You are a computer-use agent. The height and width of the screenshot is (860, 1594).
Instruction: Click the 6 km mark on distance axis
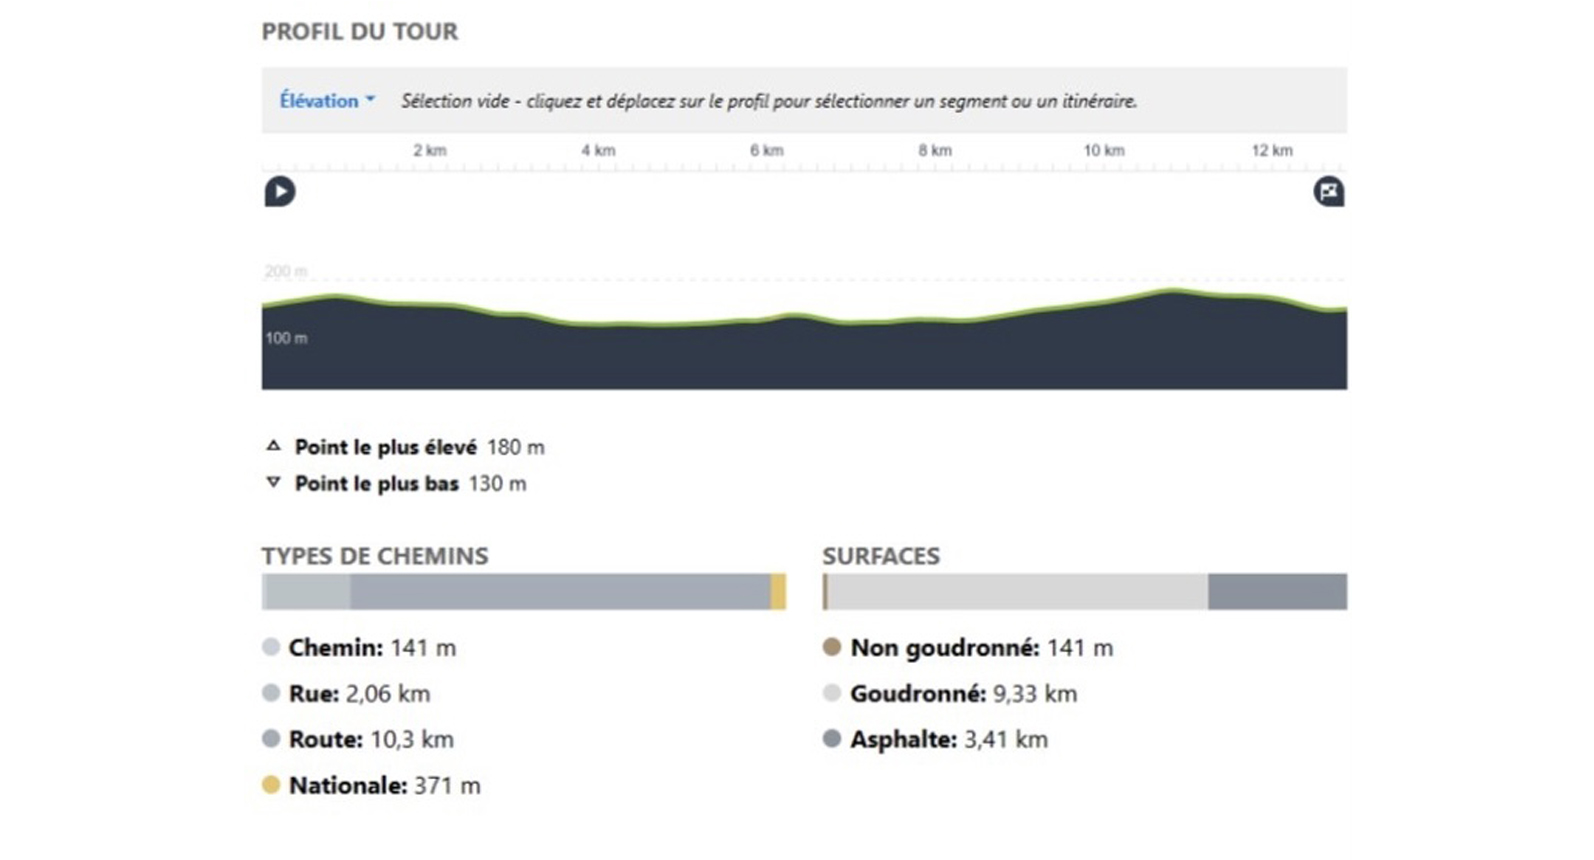tap(767, 151)
